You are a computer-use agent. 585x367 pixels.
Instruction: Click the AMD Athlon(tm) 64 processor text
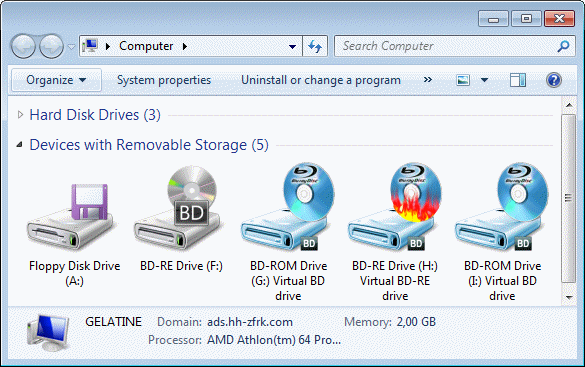pyautogui.click(x=274, y=340)
